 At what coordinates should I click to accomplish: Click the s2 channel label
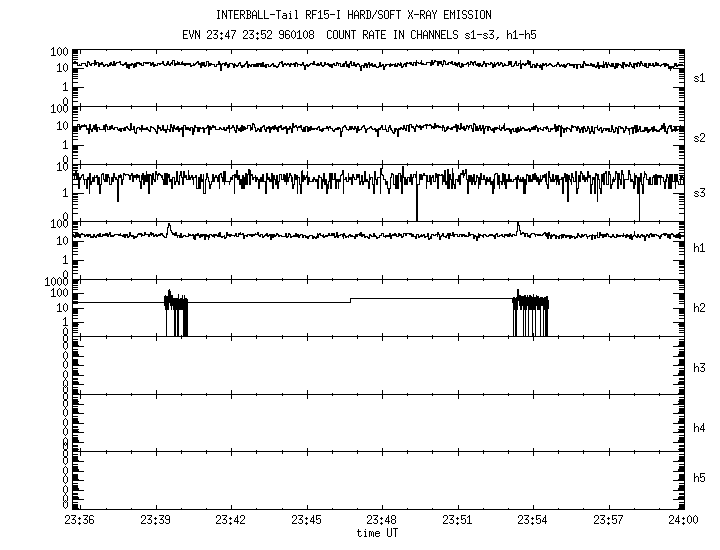pos(700,135)
